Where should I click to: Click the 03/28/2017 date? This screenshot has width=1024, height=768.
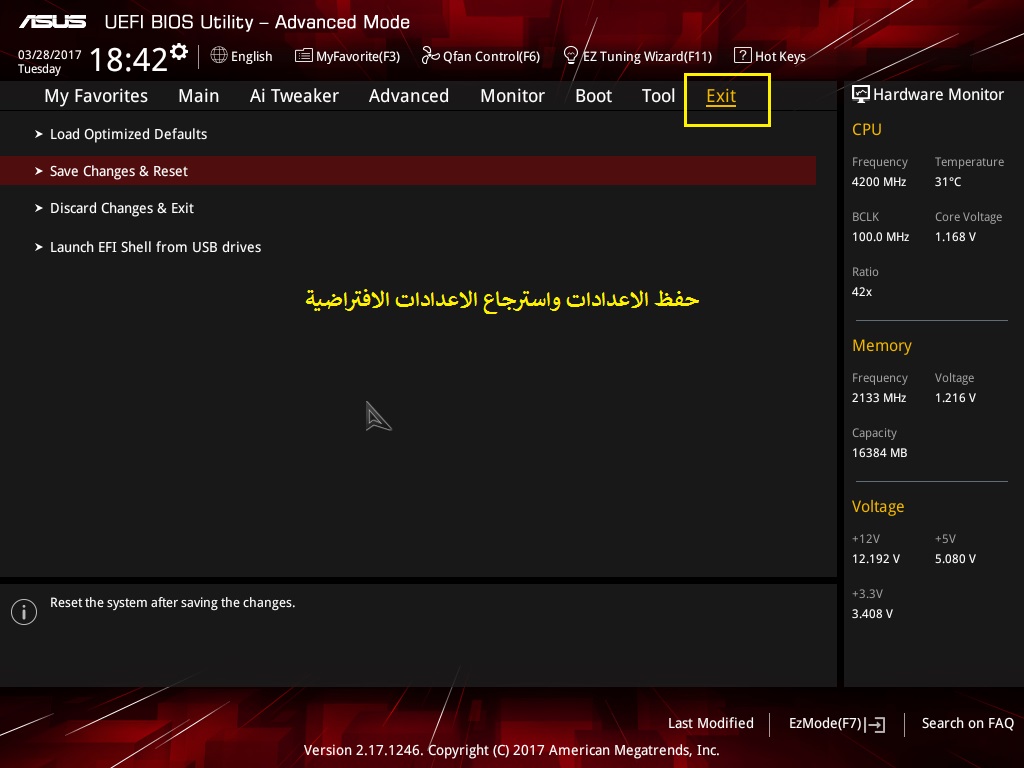[50, 55]
